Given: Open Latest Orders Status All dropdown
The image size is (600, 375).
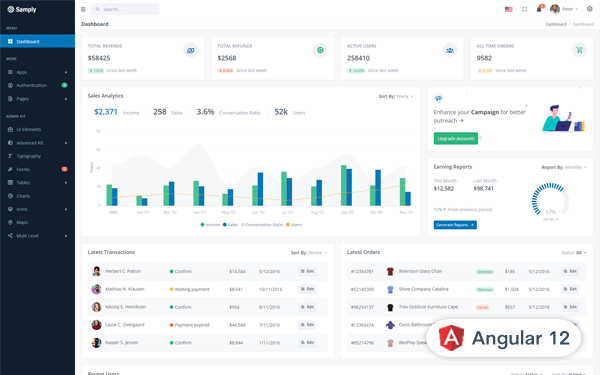Looking at the screenshot, I should pos(574,253).
